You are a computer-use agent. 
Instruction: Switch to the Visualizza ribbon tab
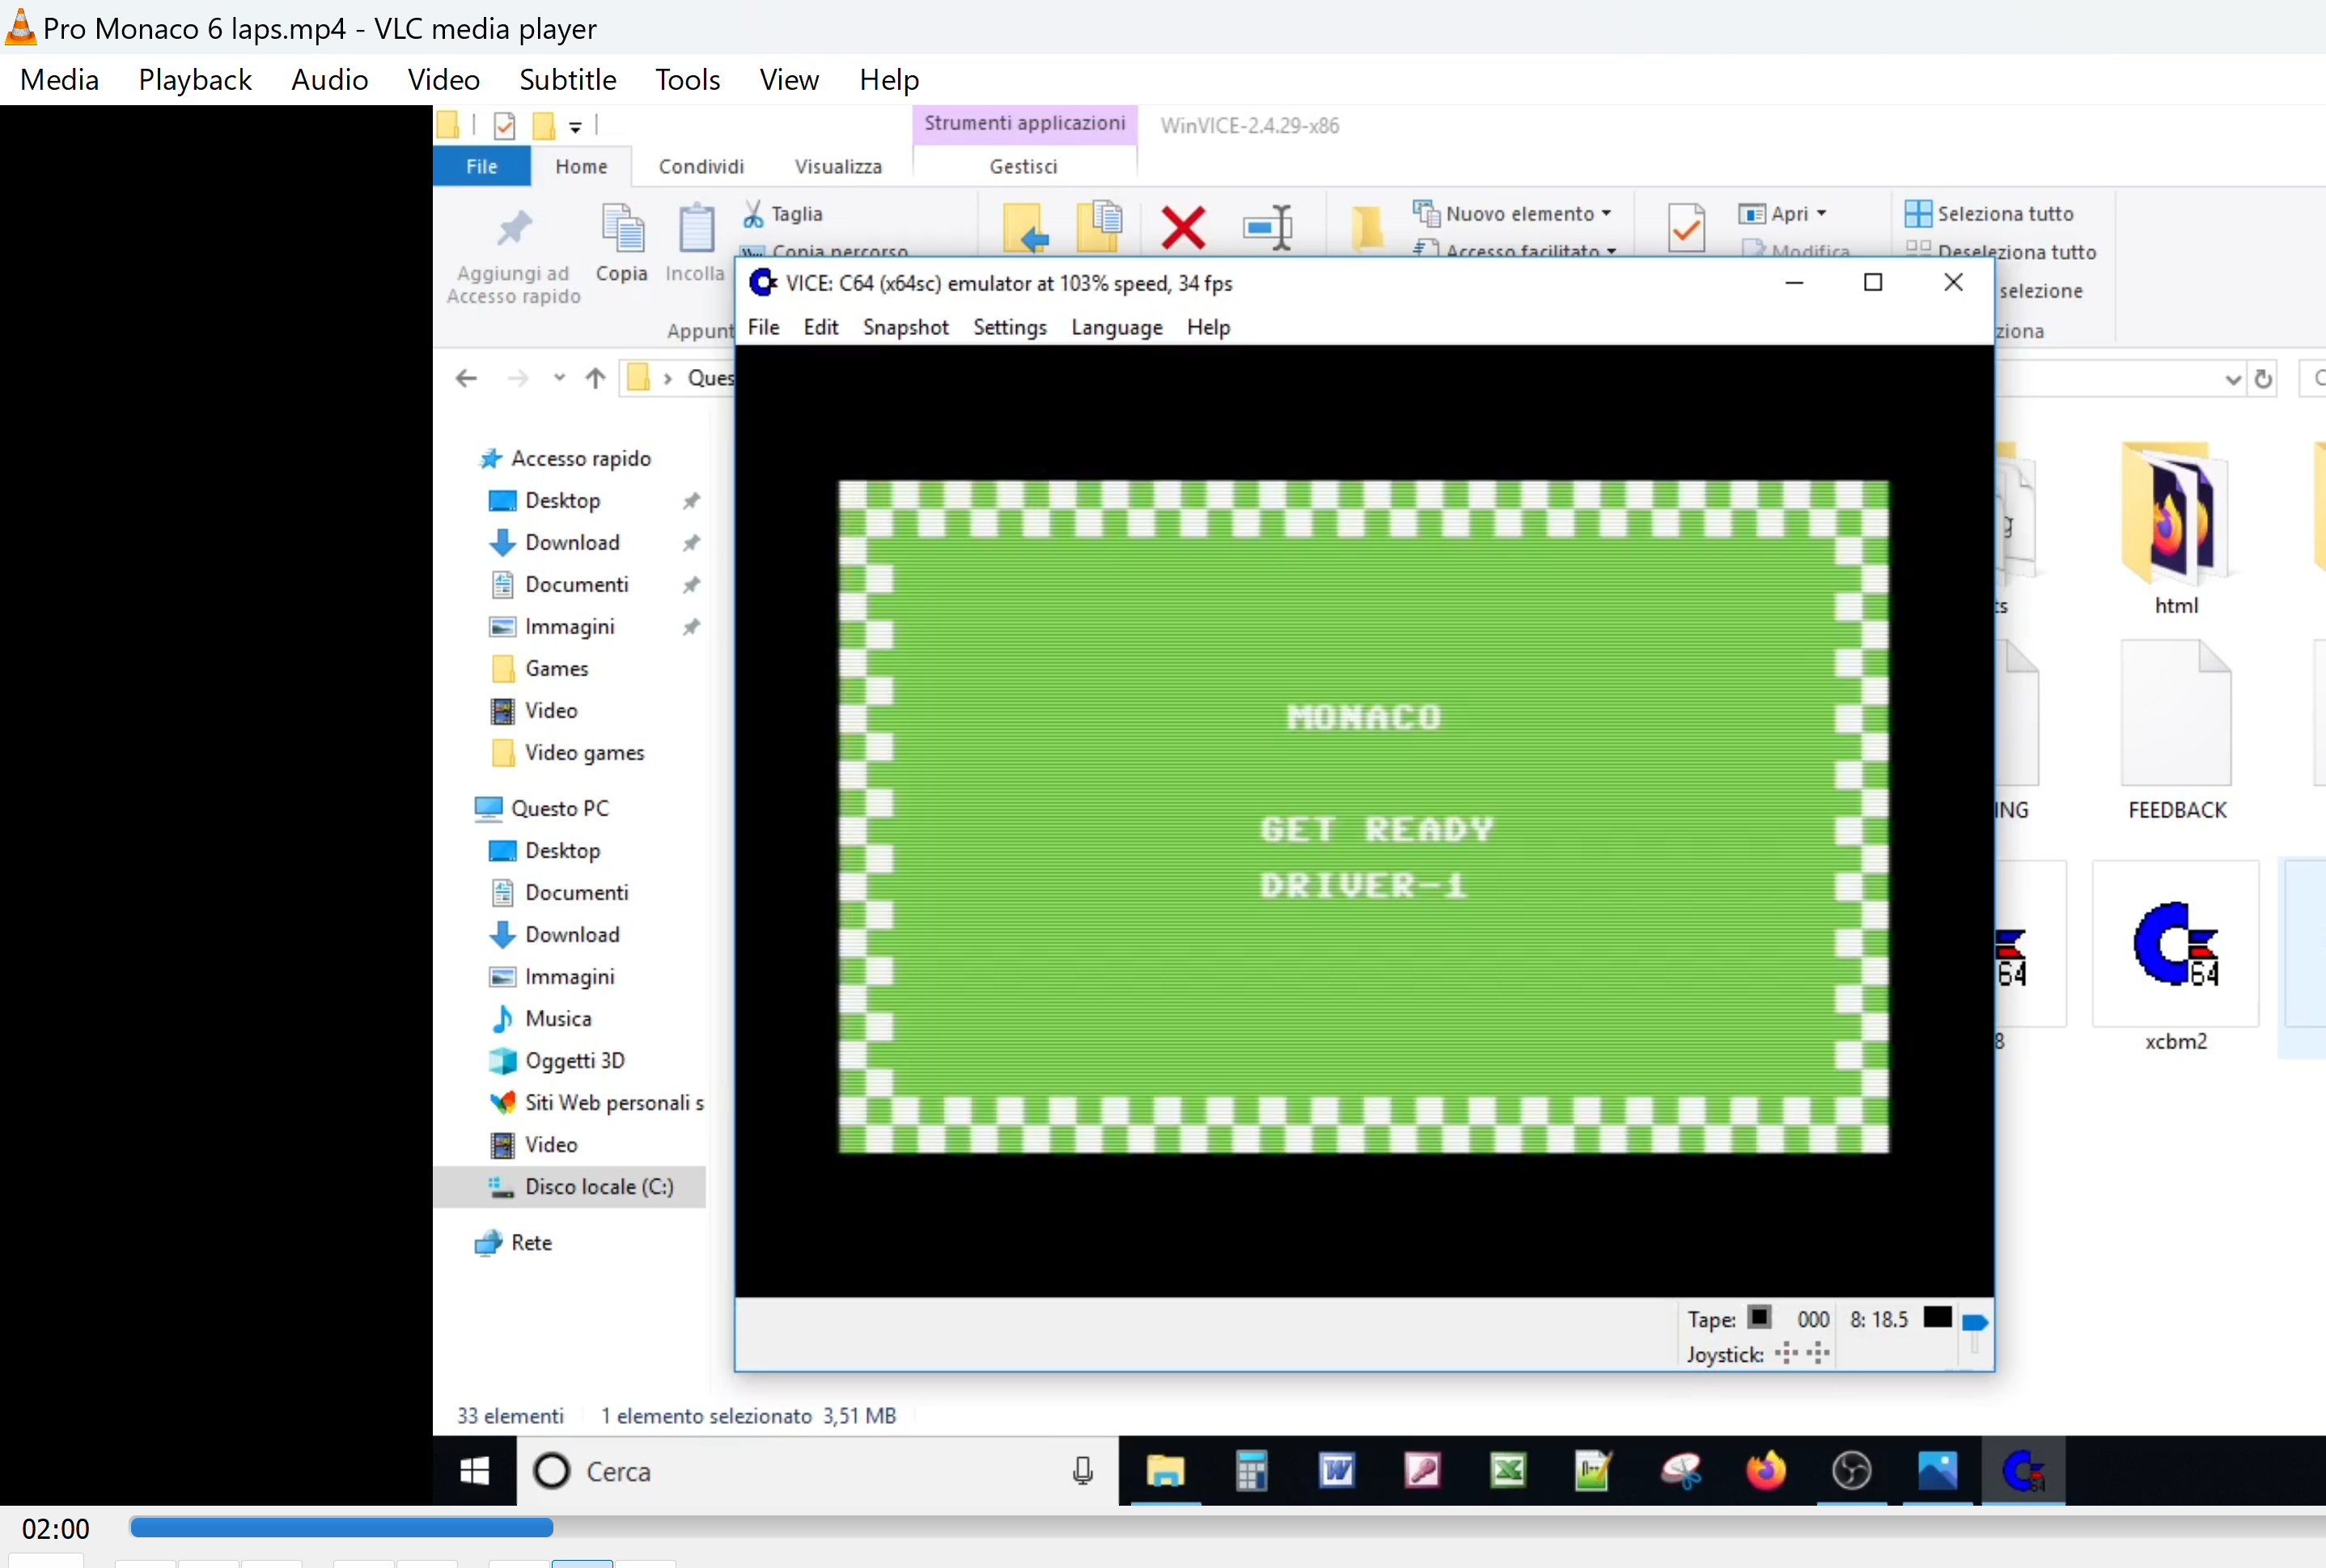click(x=838, y=167)
